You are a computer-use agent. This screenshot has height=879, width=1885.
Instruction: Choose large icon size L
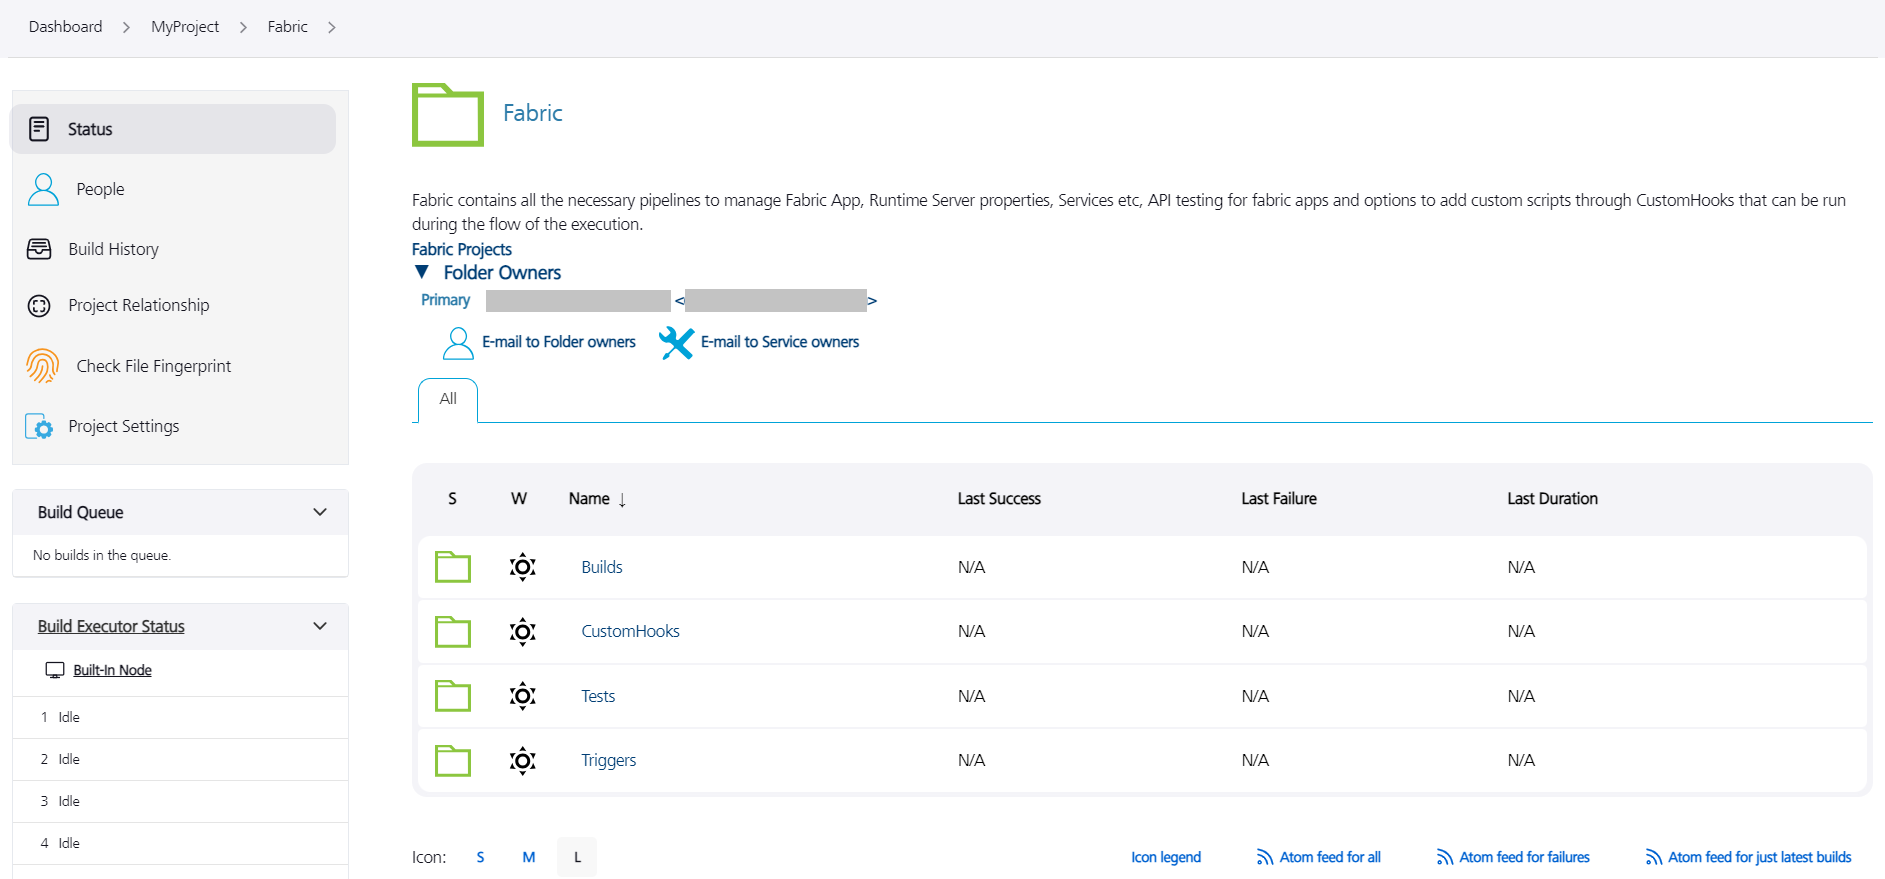[x=577, y=857]
